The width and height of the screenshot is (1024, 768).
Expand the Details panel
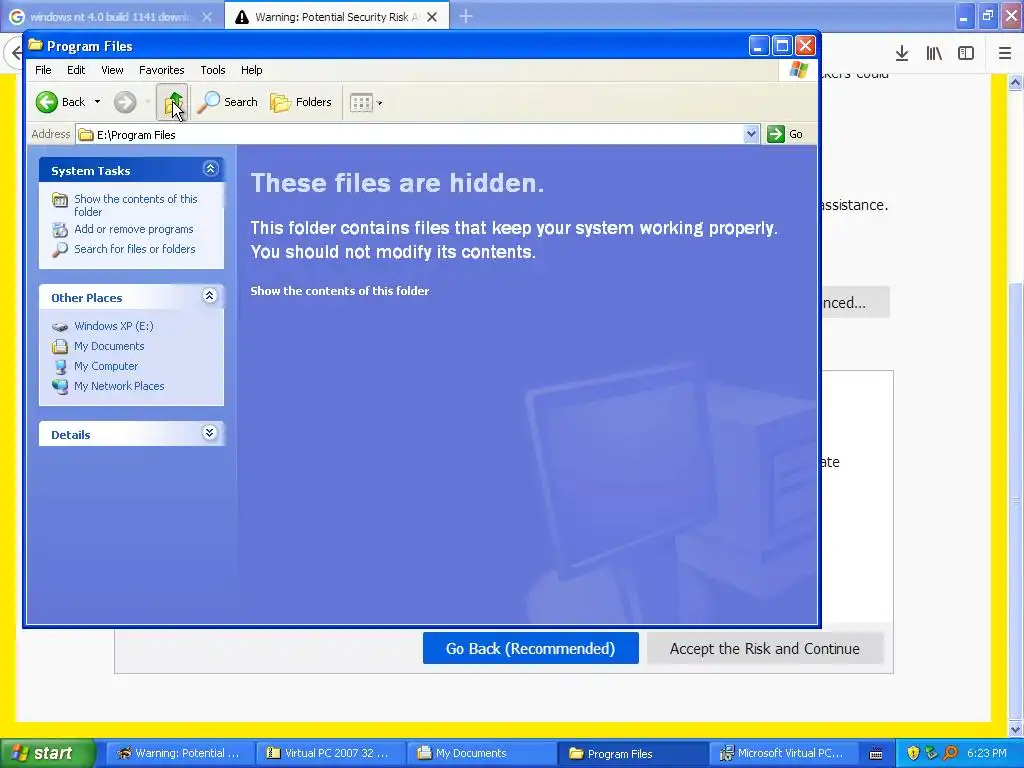(210, 433)
